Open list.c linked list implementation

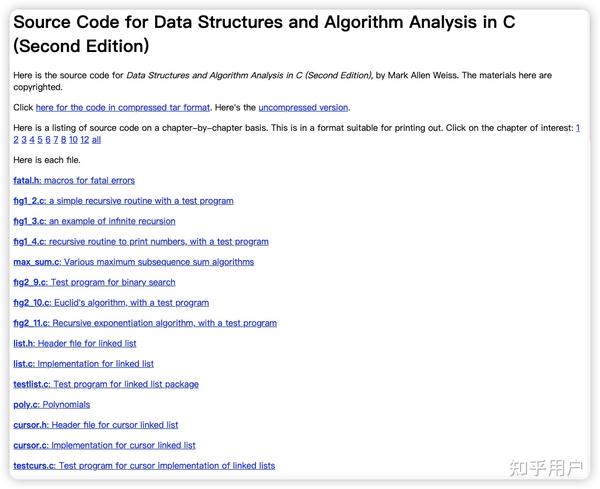[x=83, y=364]
